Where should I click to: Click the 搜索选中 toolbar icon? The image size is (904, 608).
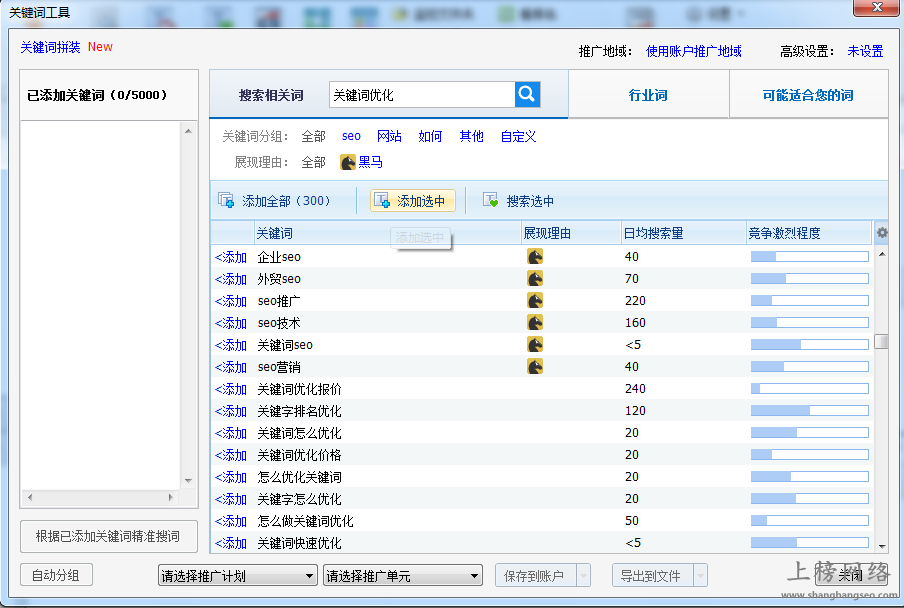[490, 201]
